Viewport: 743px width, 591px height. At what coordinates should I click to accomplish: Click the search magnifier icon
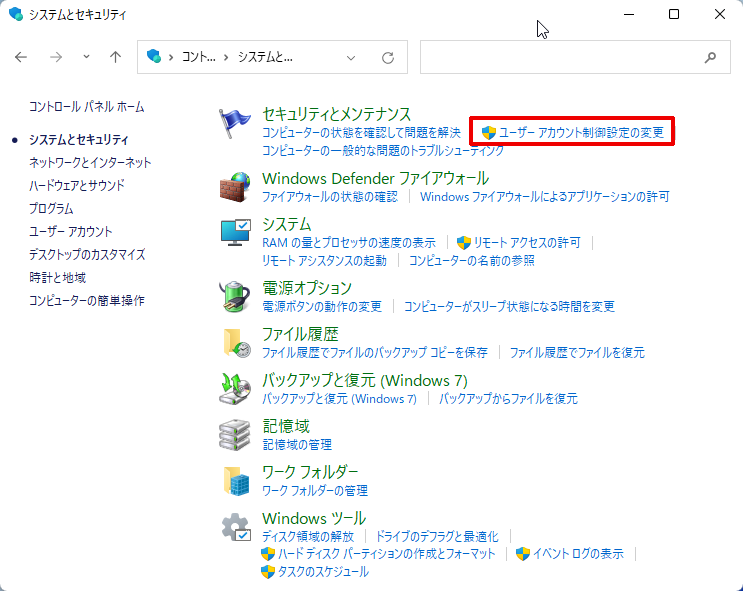[710, 58]
